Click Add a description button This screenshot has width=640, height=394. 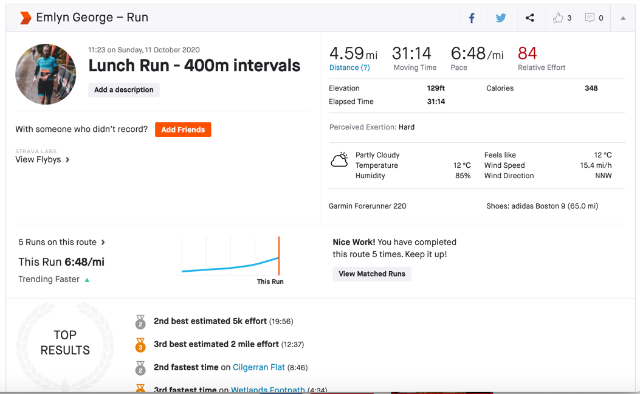124,90
